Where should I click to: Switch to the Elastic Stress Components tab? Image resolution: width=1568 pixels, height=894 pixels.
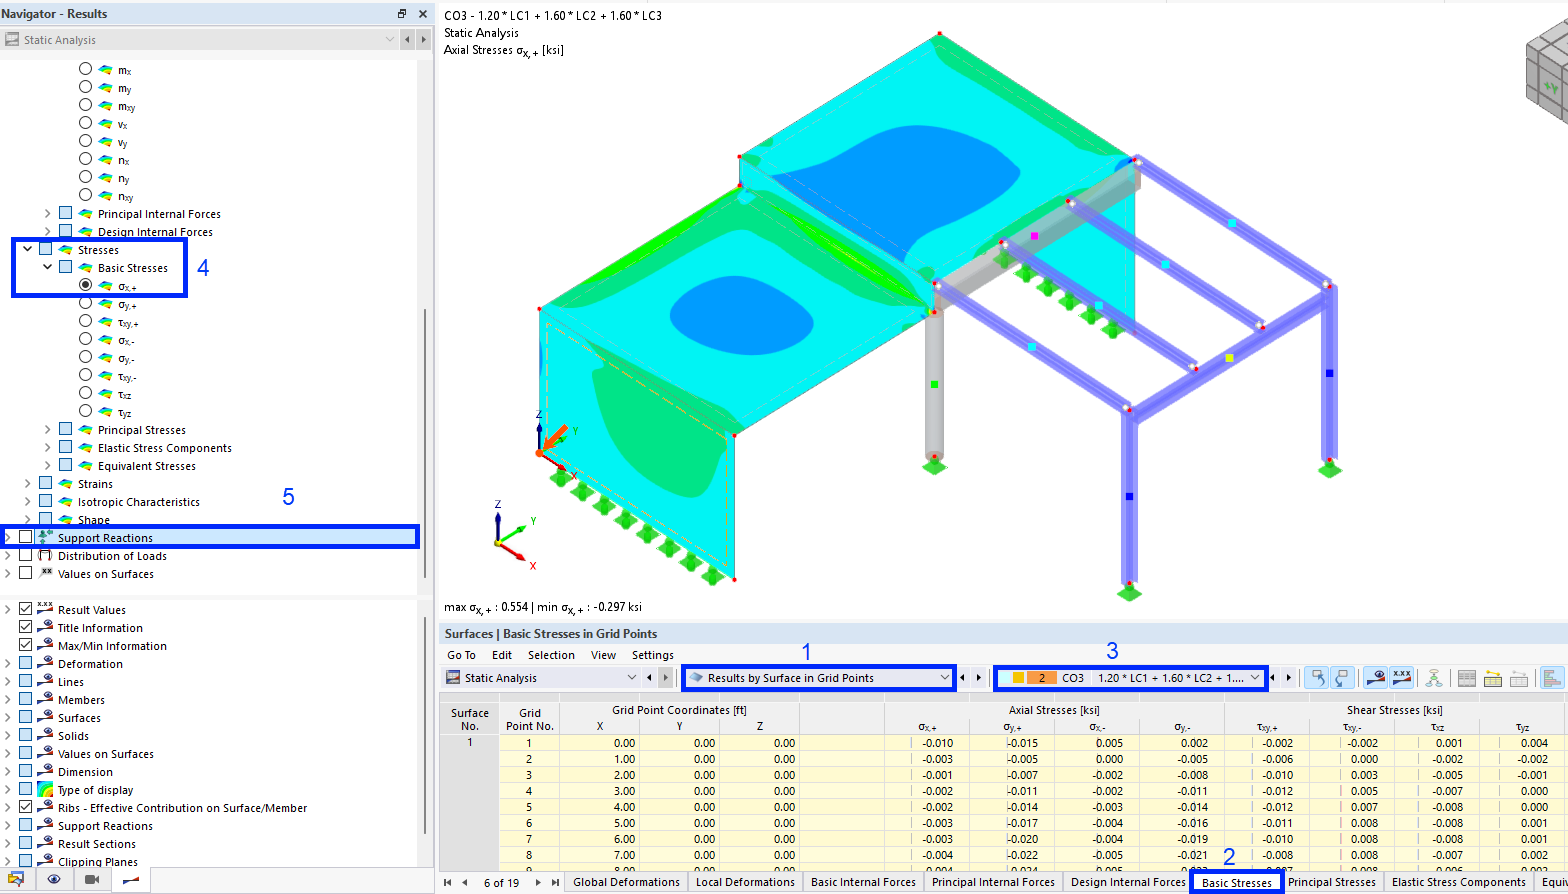[x=1458, y=882]
